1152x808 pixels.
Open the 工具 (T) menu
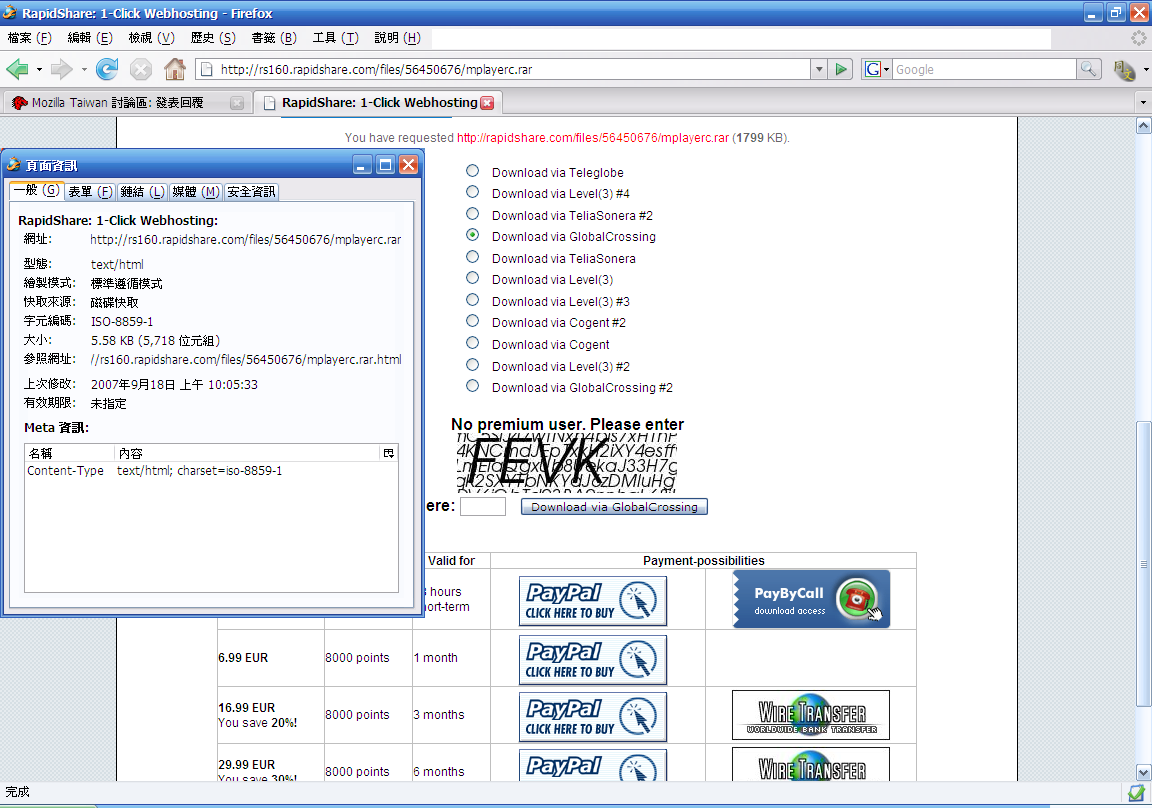(x=336, y=38)
